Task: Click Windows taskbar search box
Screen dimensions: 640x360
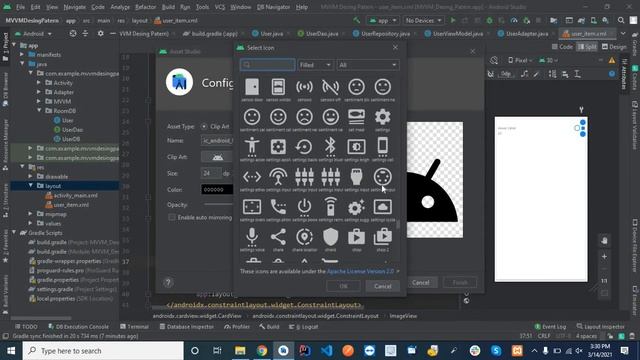Action: 103,351
